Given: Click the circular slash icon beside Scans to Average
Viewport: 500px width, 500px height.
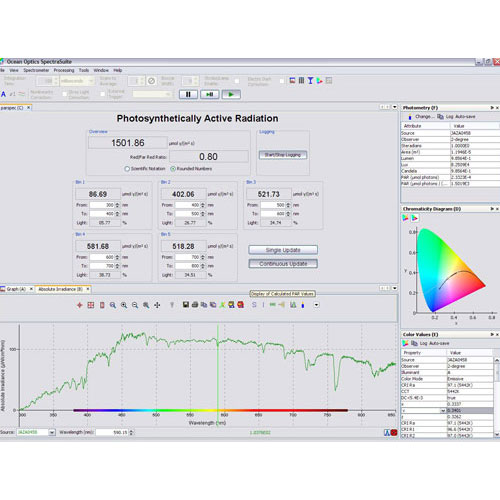Looking at the screenshot, I should click(151, 81).
